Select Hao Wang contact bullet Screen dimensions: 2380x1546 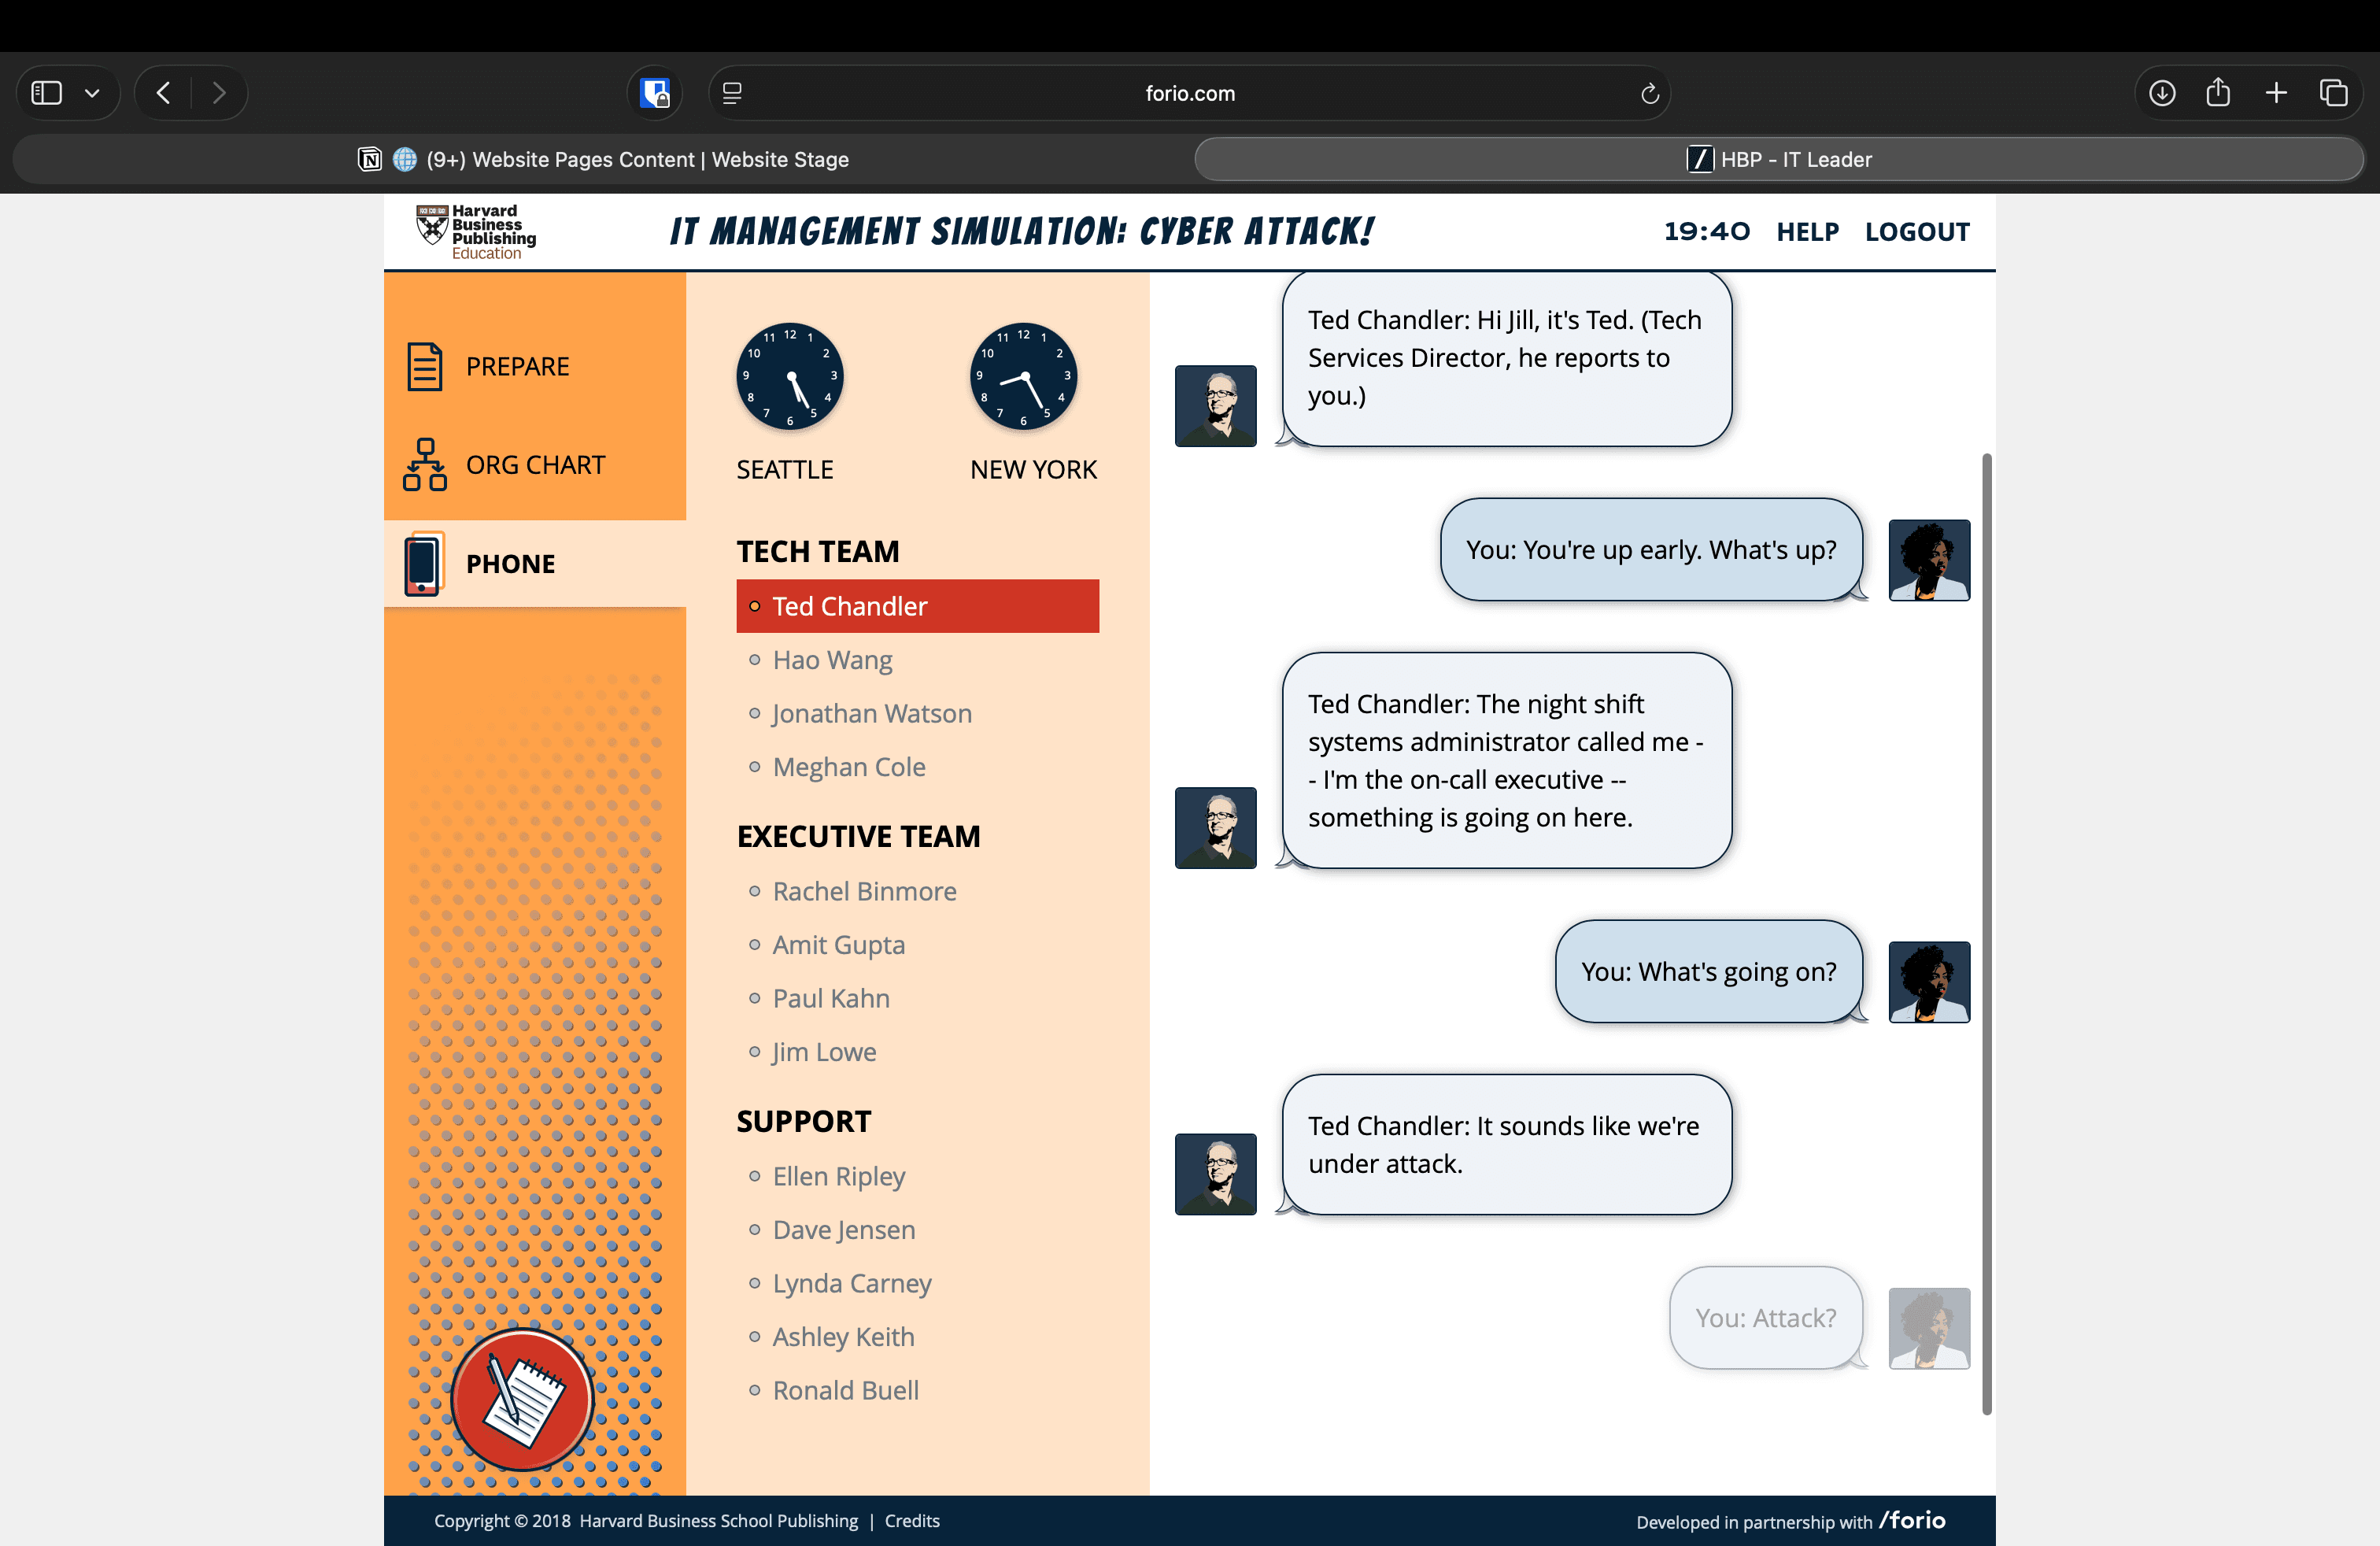755,660
